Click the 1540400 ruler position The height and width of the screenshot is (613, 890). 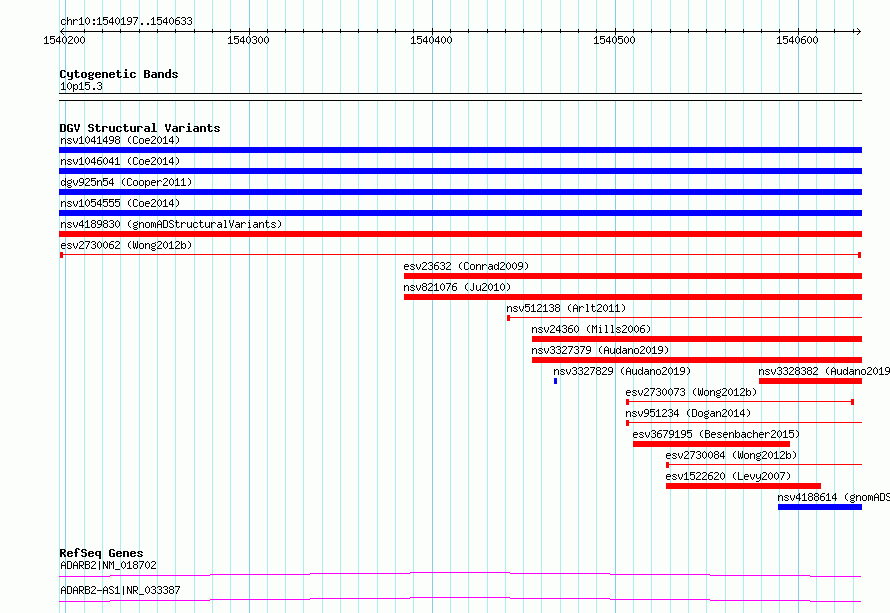(x=431, y=40)
